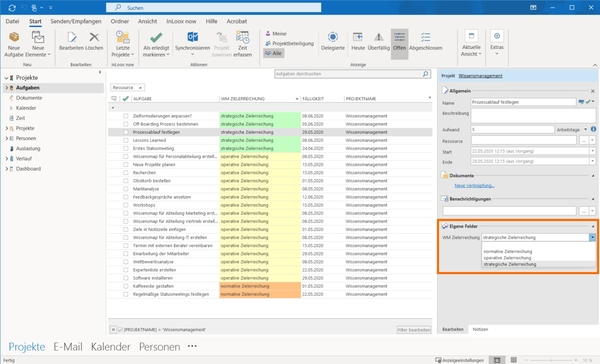Check the box for Off-Boarding Prozess bestimmen
The height and width of the screenshot is (364, 600).
point(126,124)
